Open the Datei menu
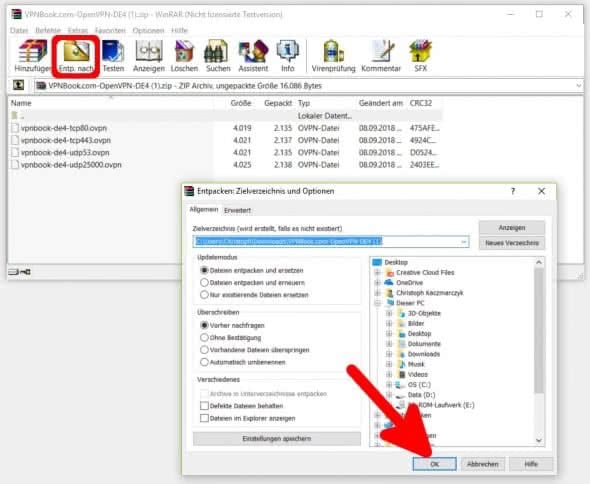Image resolution: width=590 pixels, height=484 pixels. [x=19, y=30]
